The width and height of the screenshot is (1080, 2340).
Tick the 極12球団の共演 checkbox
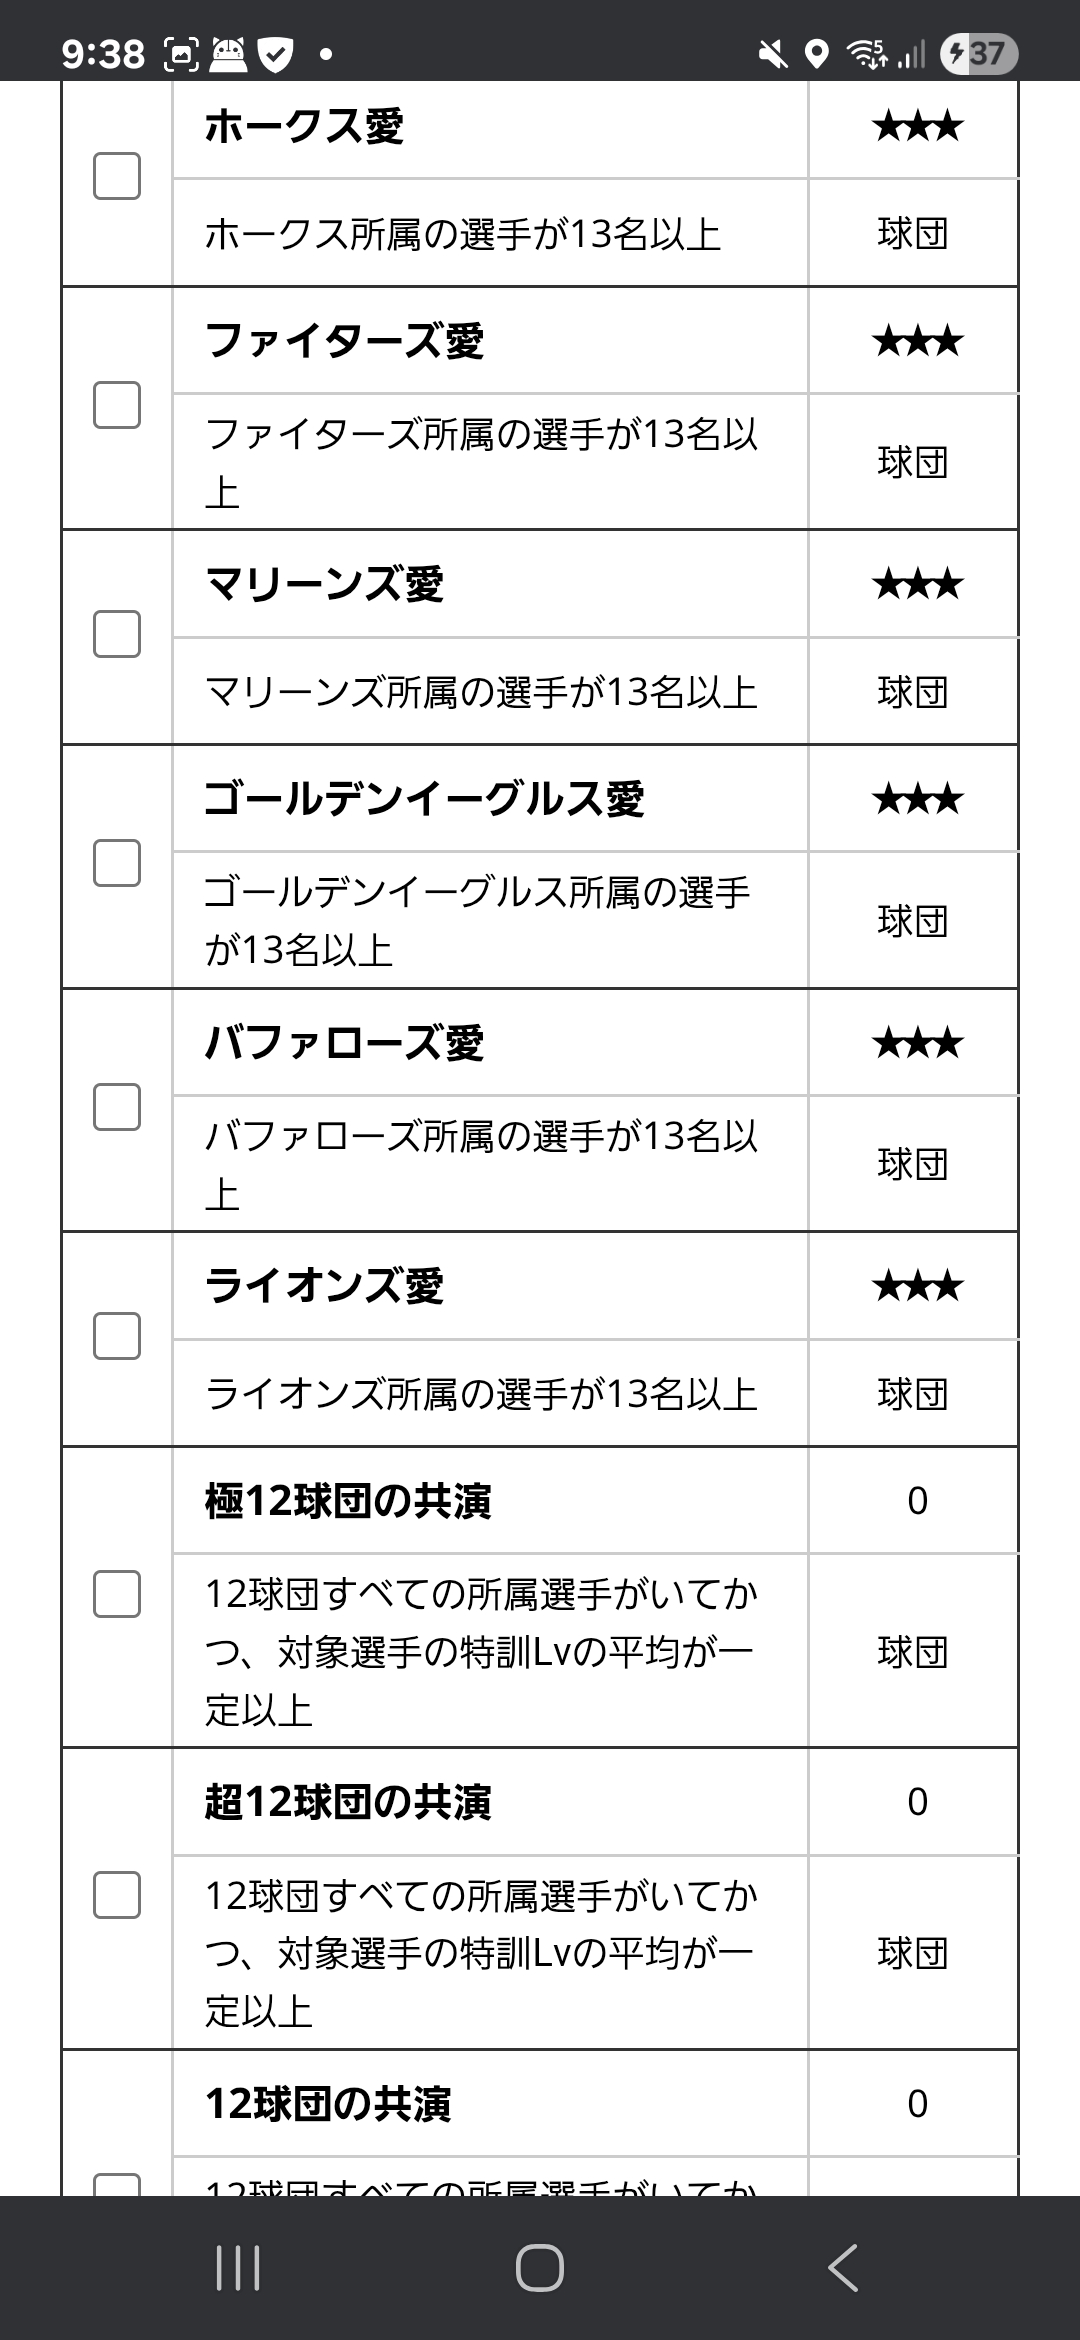[x=117, y=1593]
